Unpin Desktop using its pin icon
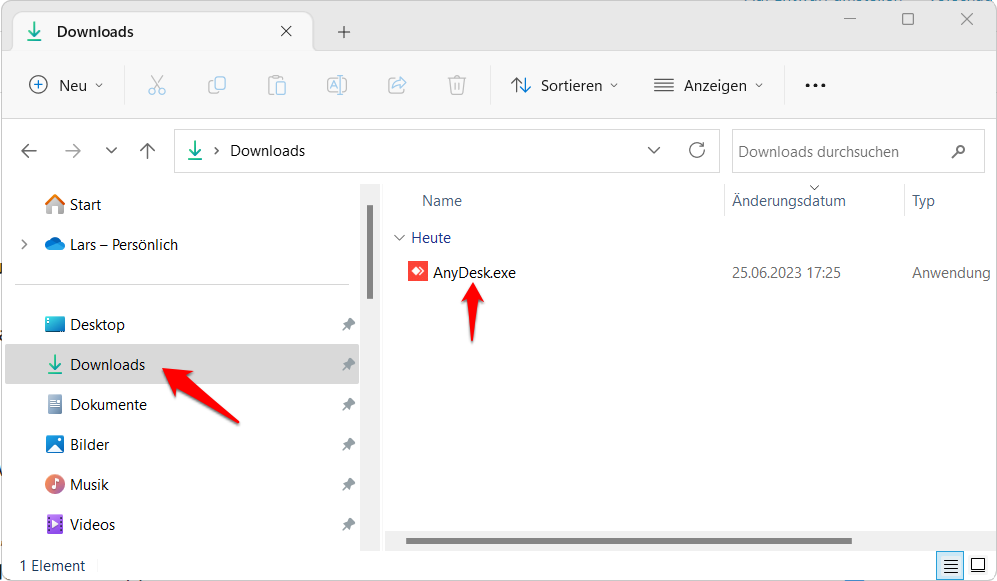Viewport: 997px width, 581px height. (x=348, y=325)
